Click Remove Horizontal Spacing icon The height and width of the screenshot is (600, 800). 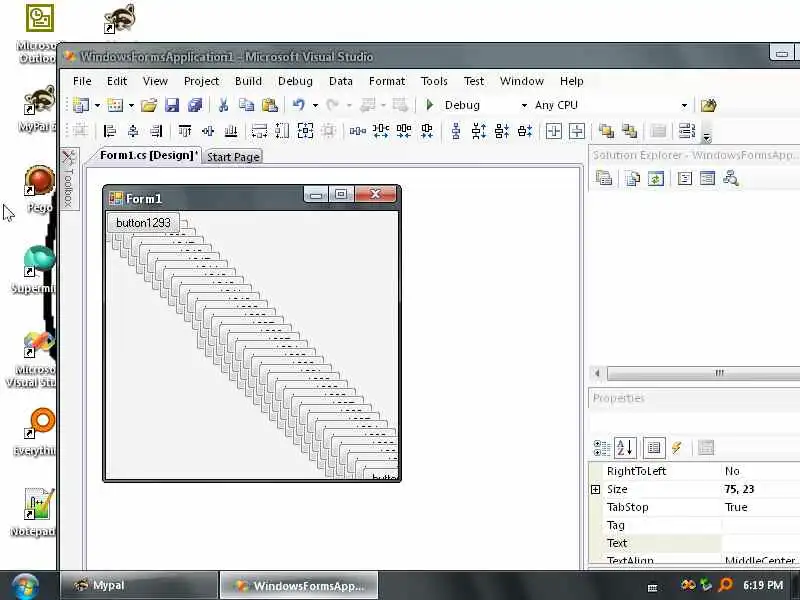427,131
